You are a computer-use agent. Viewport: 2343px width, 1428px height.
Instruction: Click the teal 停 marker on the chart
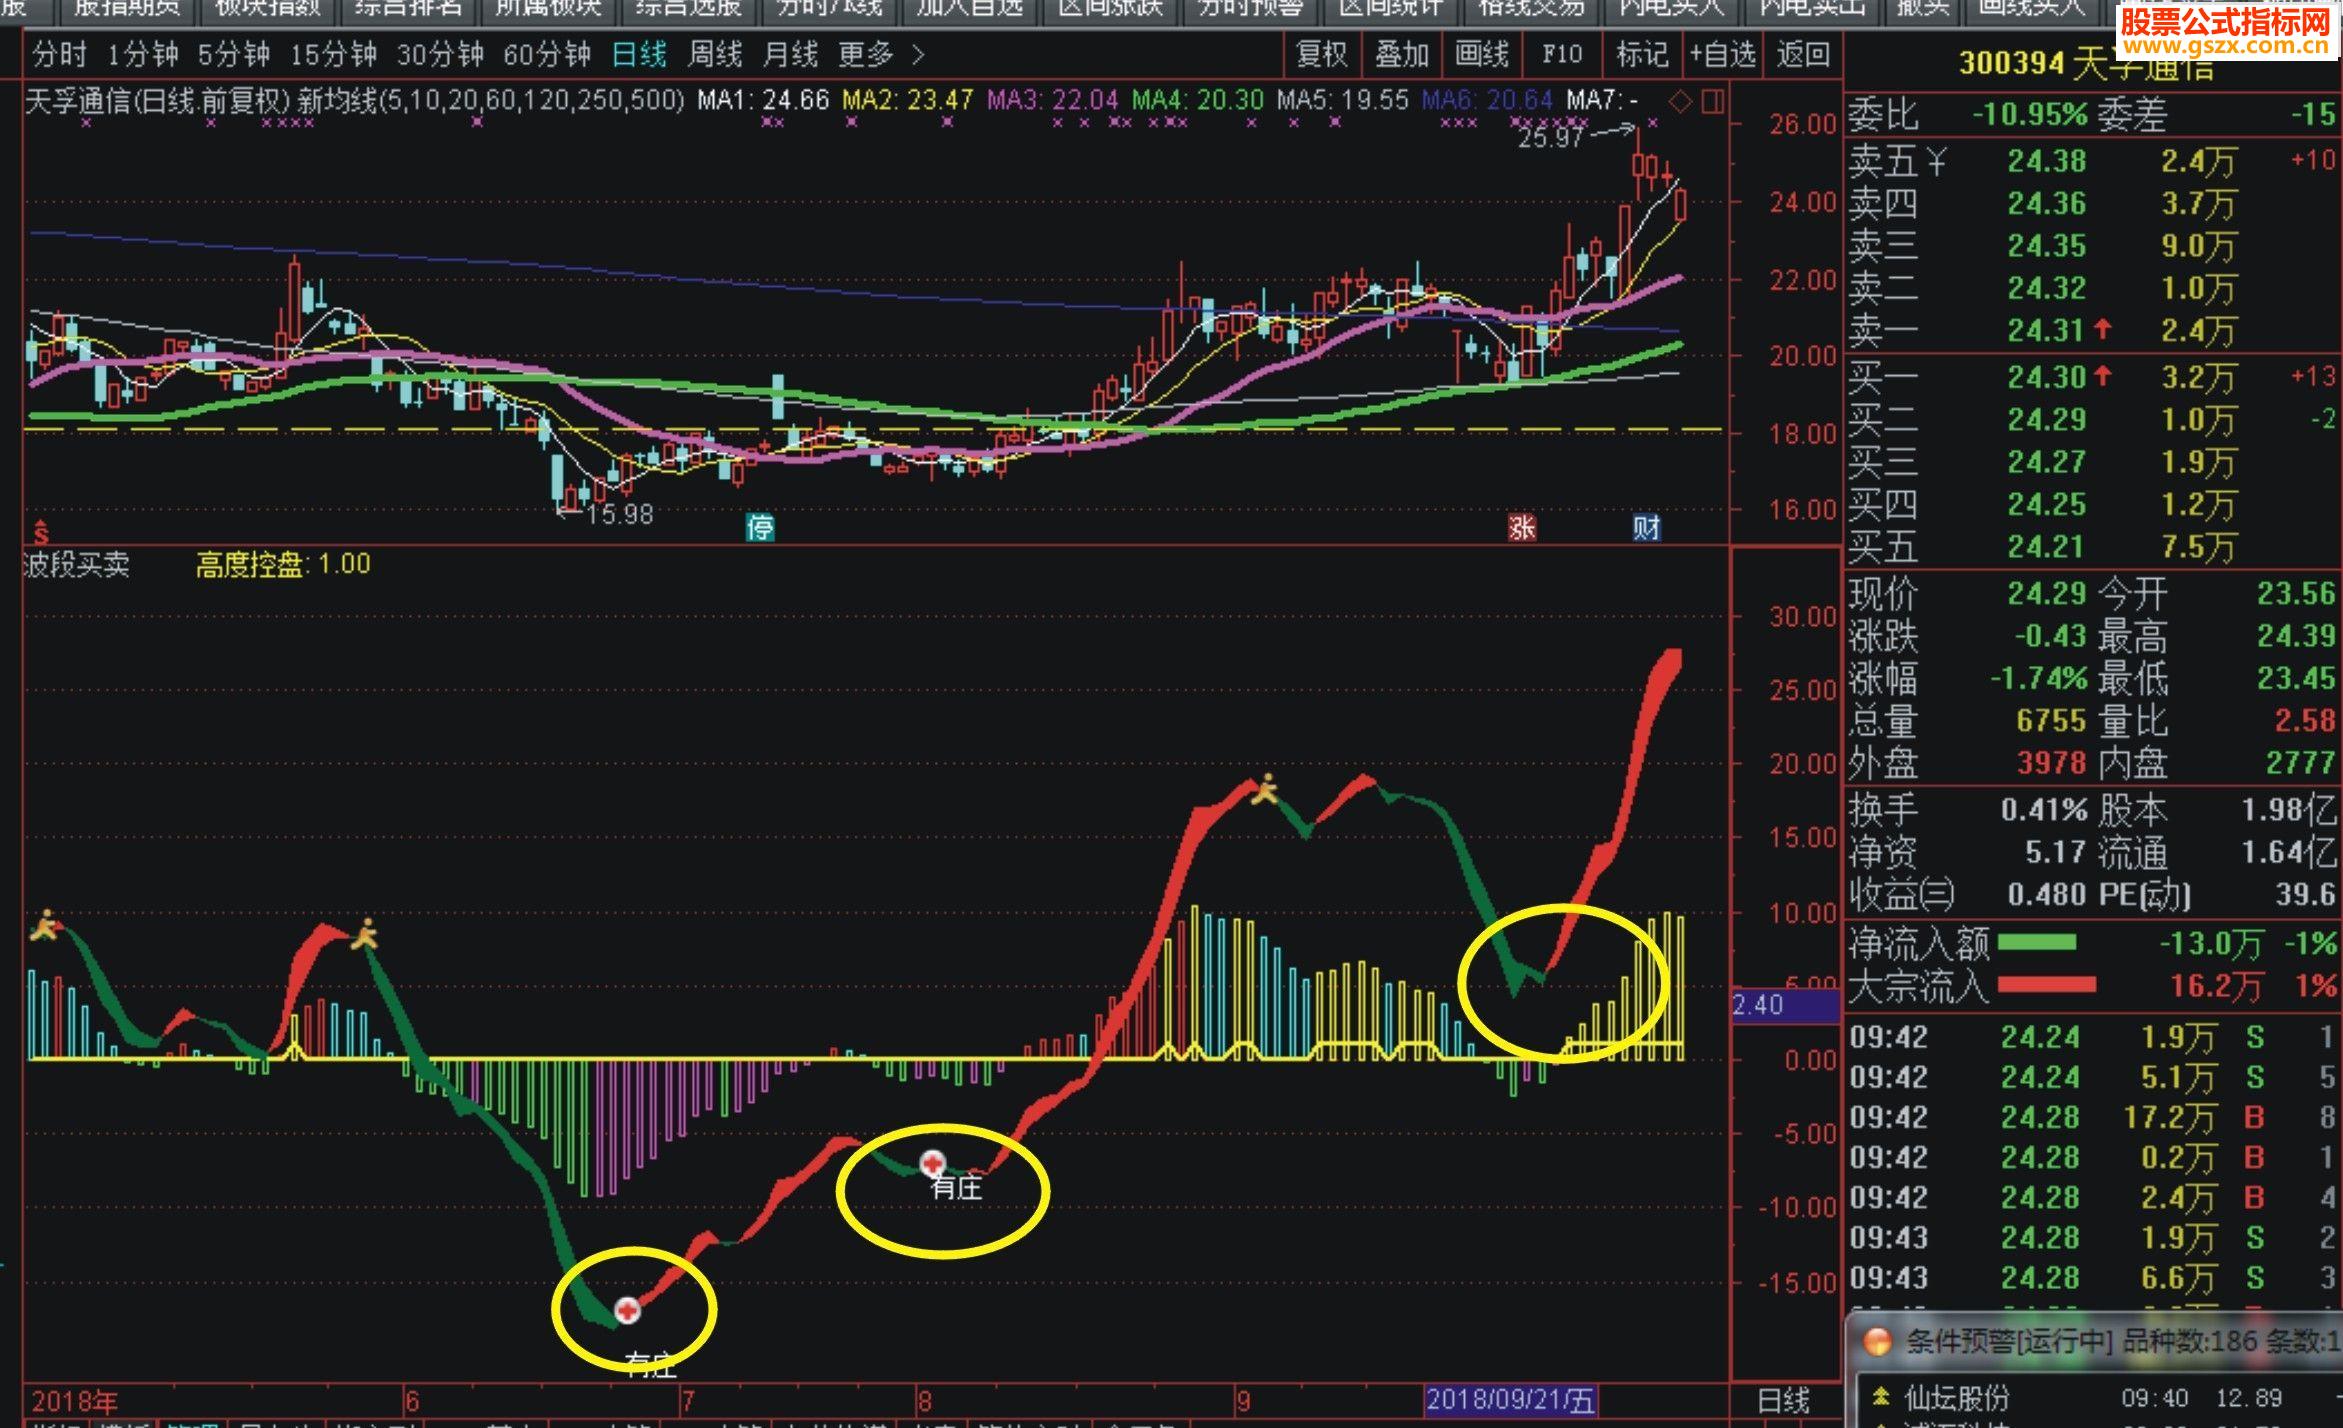pos(761,527)
